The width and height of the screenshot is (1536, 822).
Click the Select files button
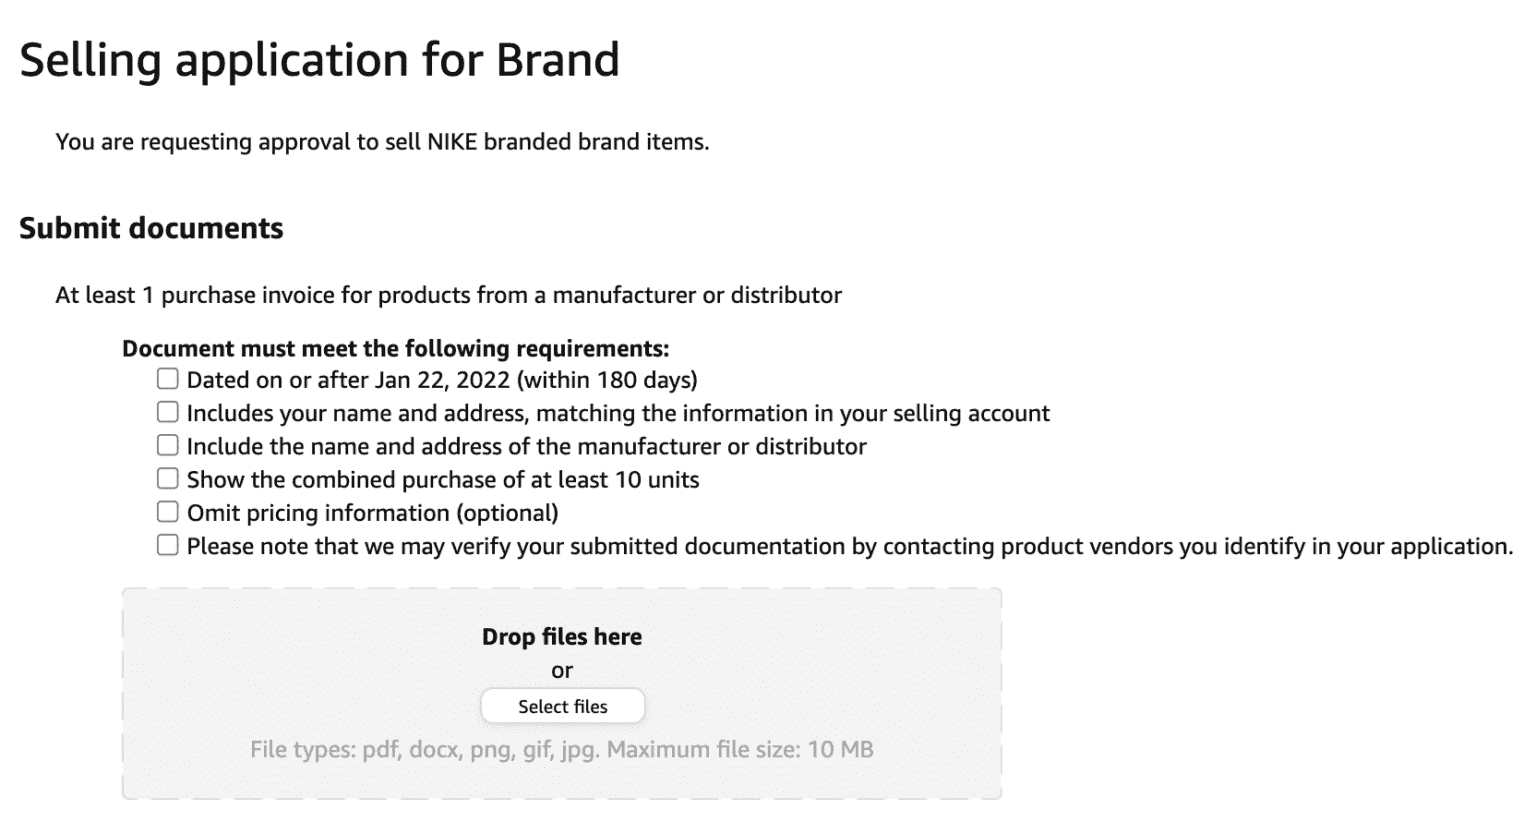tap(562, 706)
